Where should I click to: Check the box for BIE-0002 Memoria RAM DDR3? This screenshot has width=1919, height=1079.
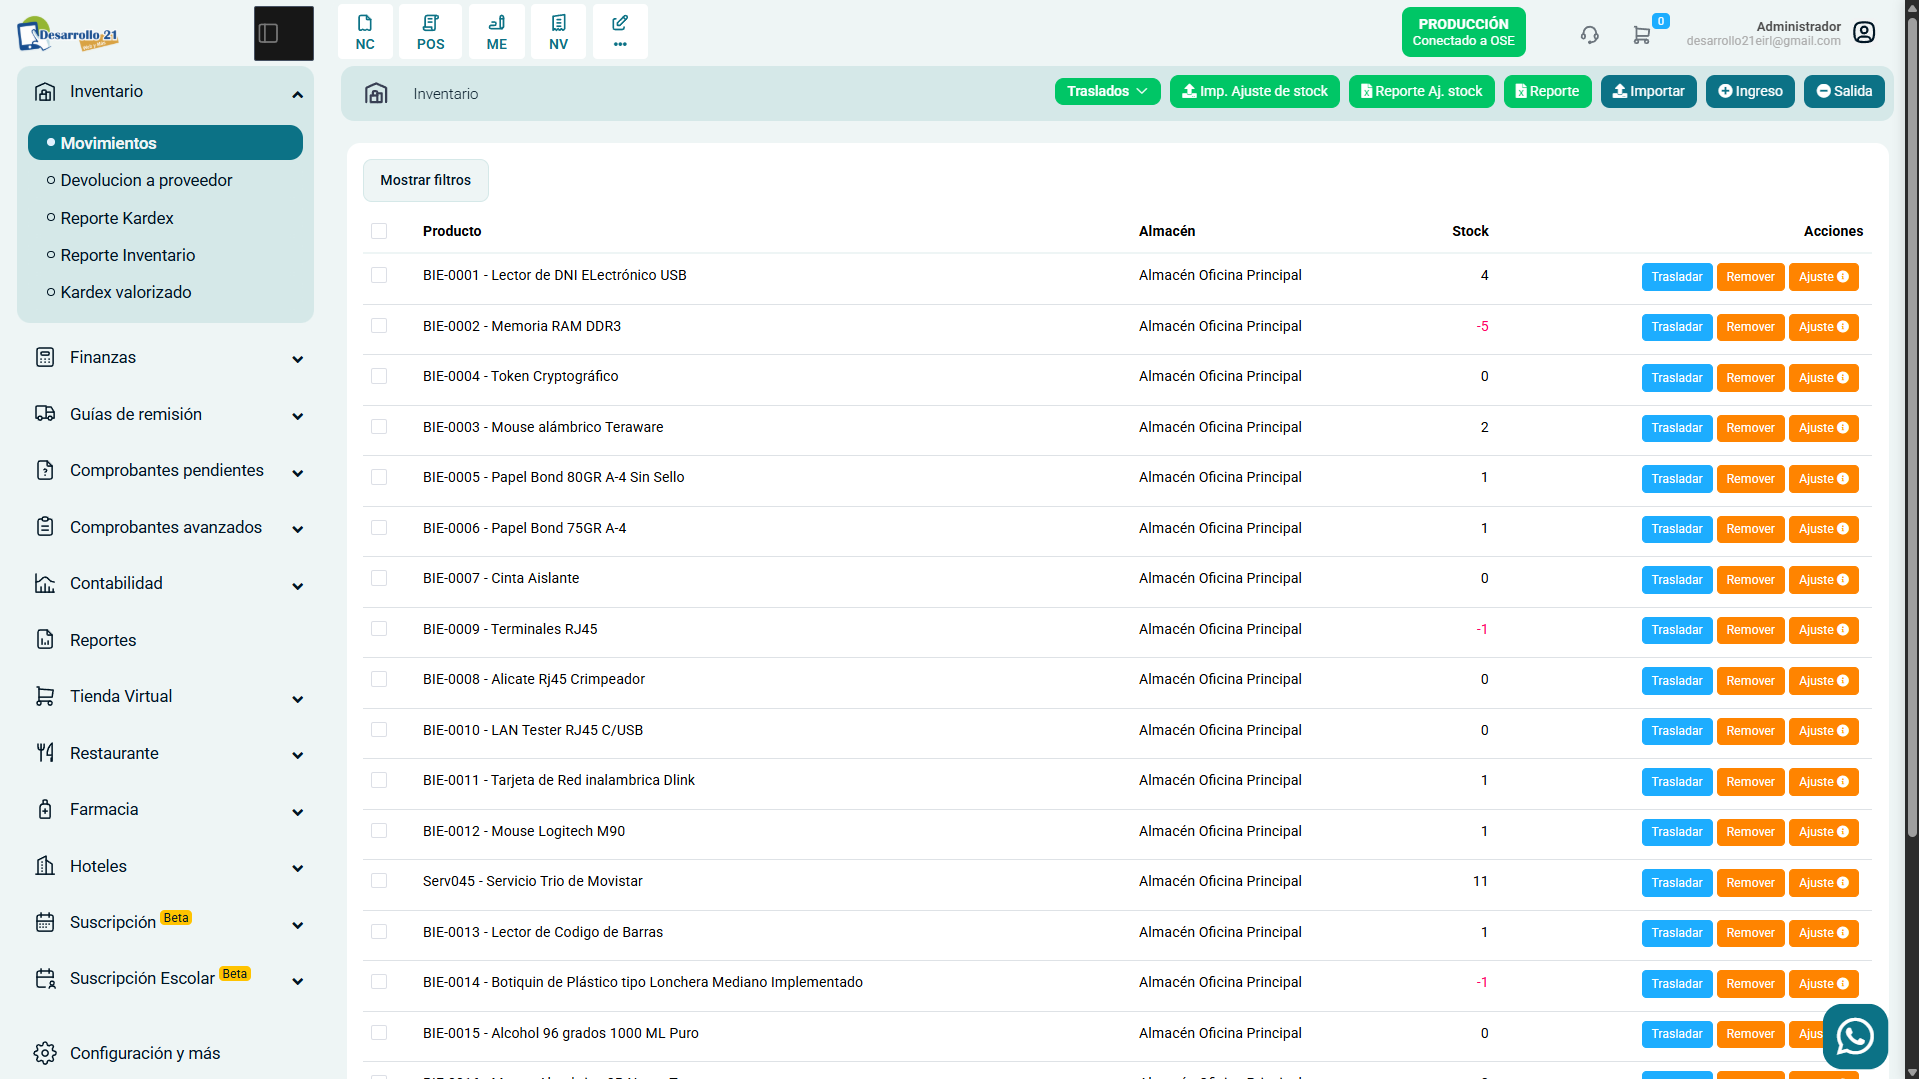click(x=379, y=326)
